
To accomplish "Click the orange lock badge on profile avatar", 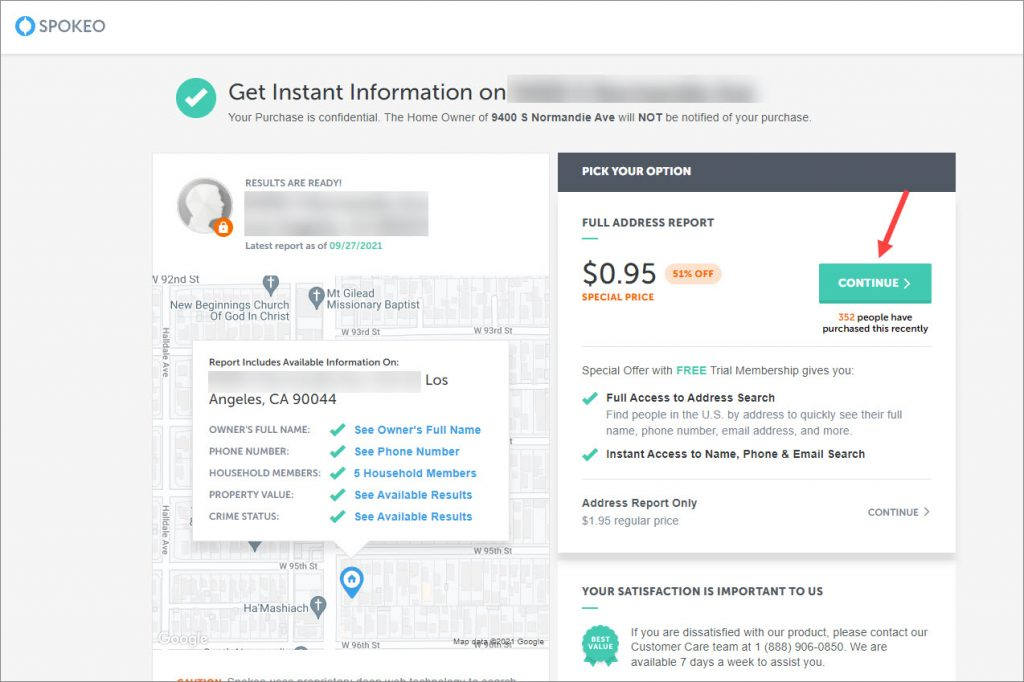I will click(x=223, y=227).
